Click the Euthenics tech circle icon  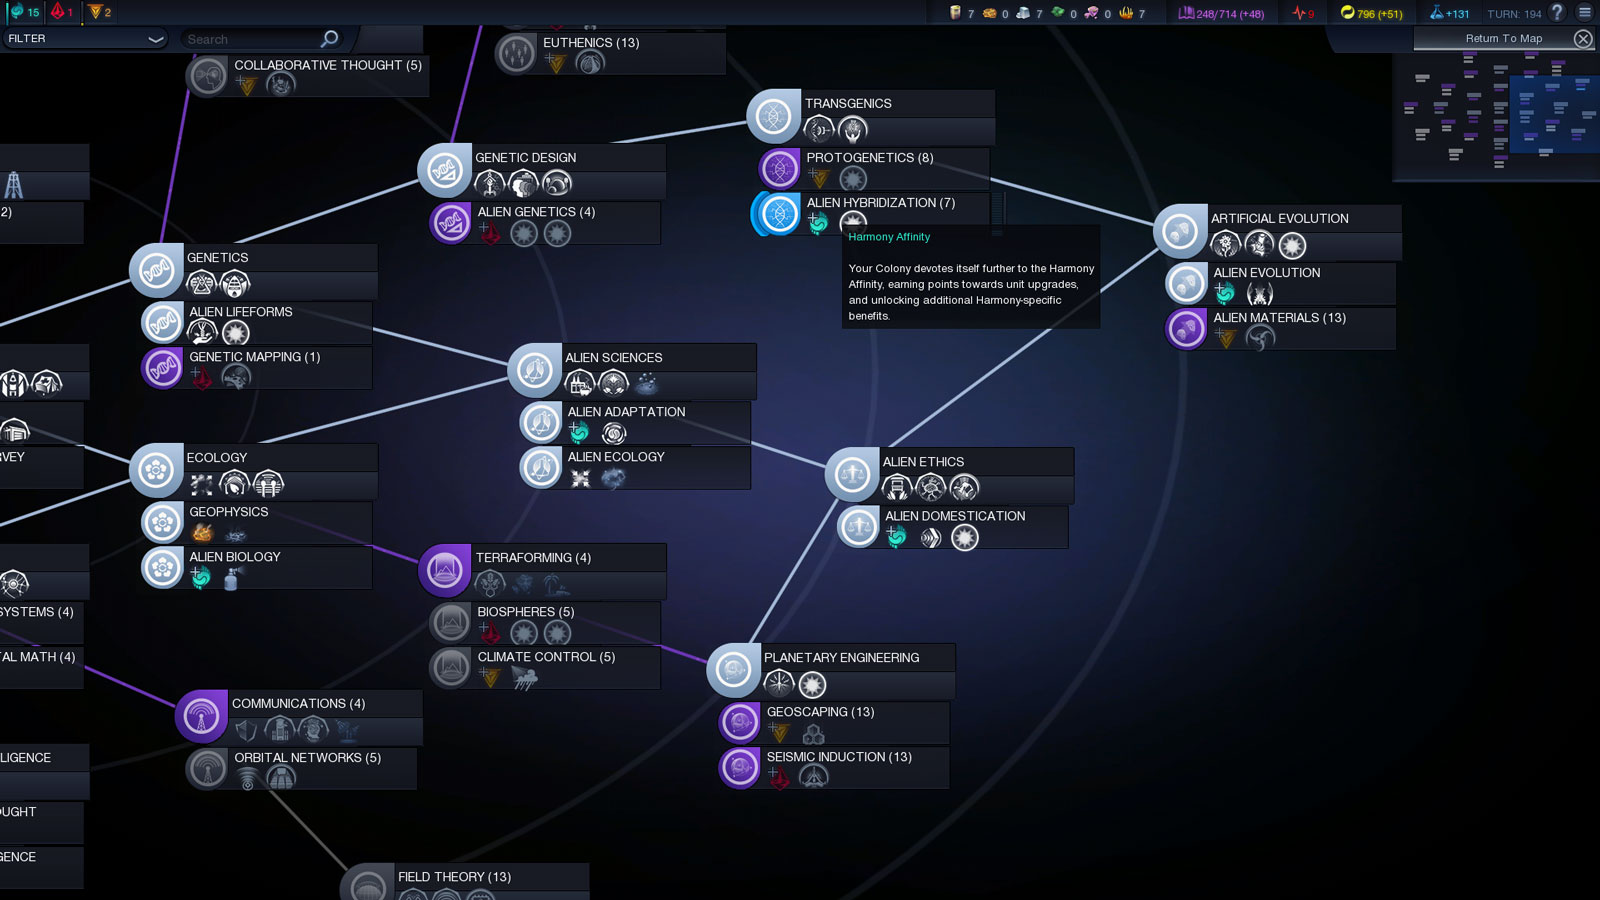[516, 54]
